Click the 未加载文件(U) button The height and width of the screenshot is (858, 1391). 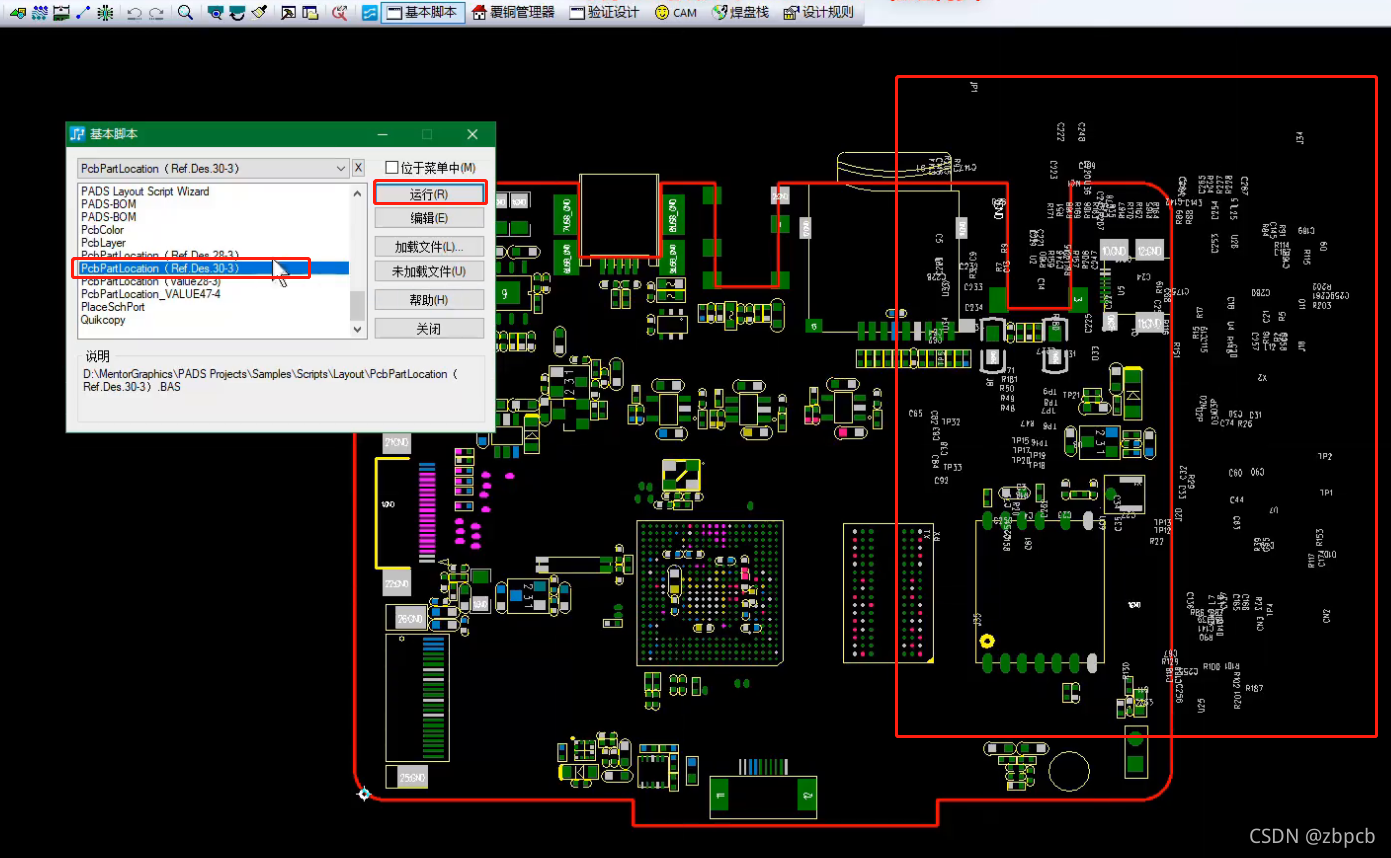click(x=429, y=271)
